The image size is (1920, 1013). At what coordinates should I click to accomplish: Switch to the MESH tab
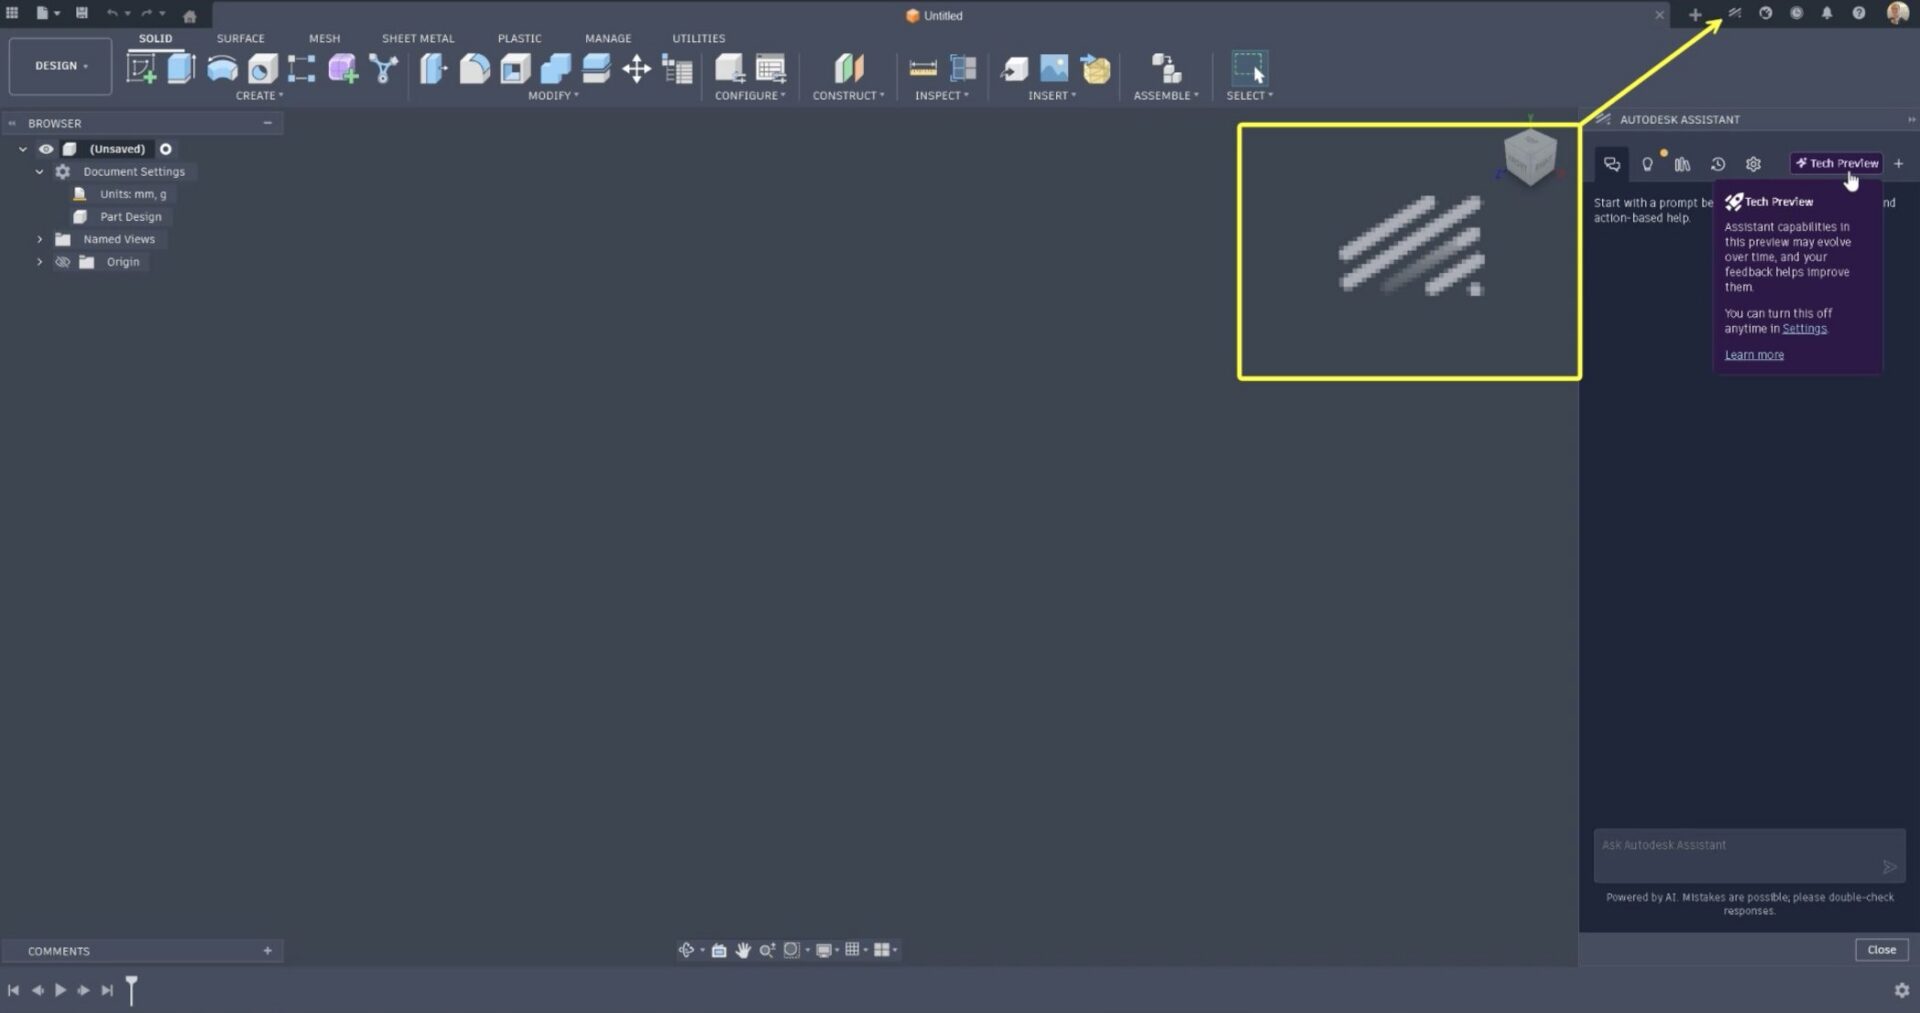tap(324, 38)
